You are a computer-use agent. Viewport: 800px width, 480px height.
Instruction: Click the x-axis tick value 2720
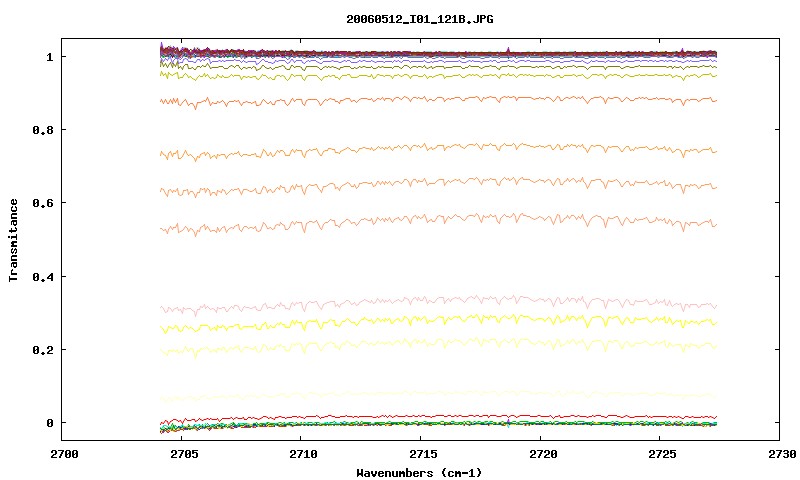[542, 454]
